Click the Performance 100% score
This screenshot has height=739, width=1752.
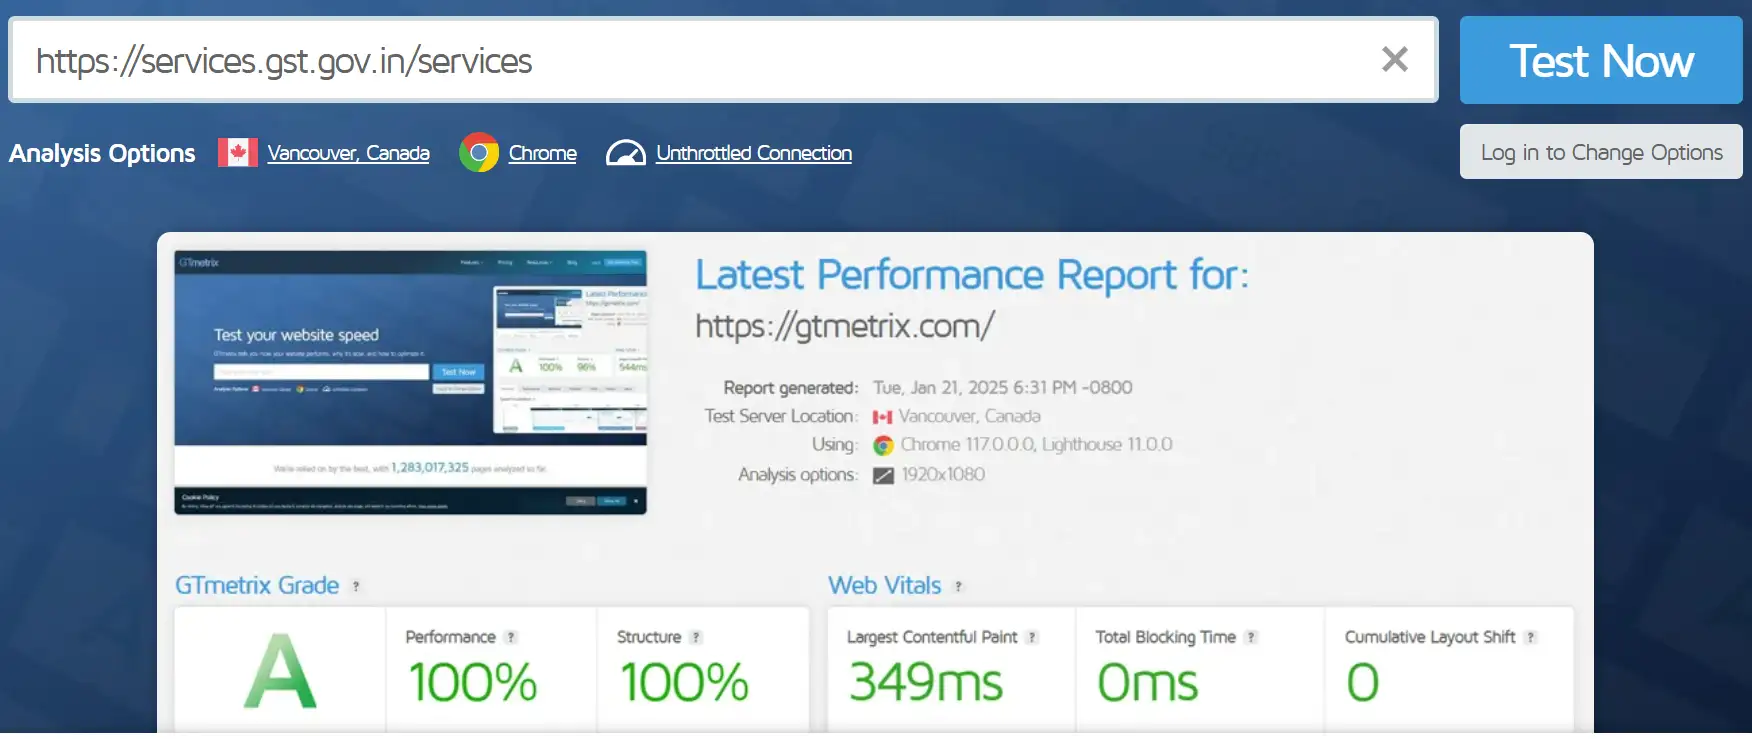click(472, 683)
